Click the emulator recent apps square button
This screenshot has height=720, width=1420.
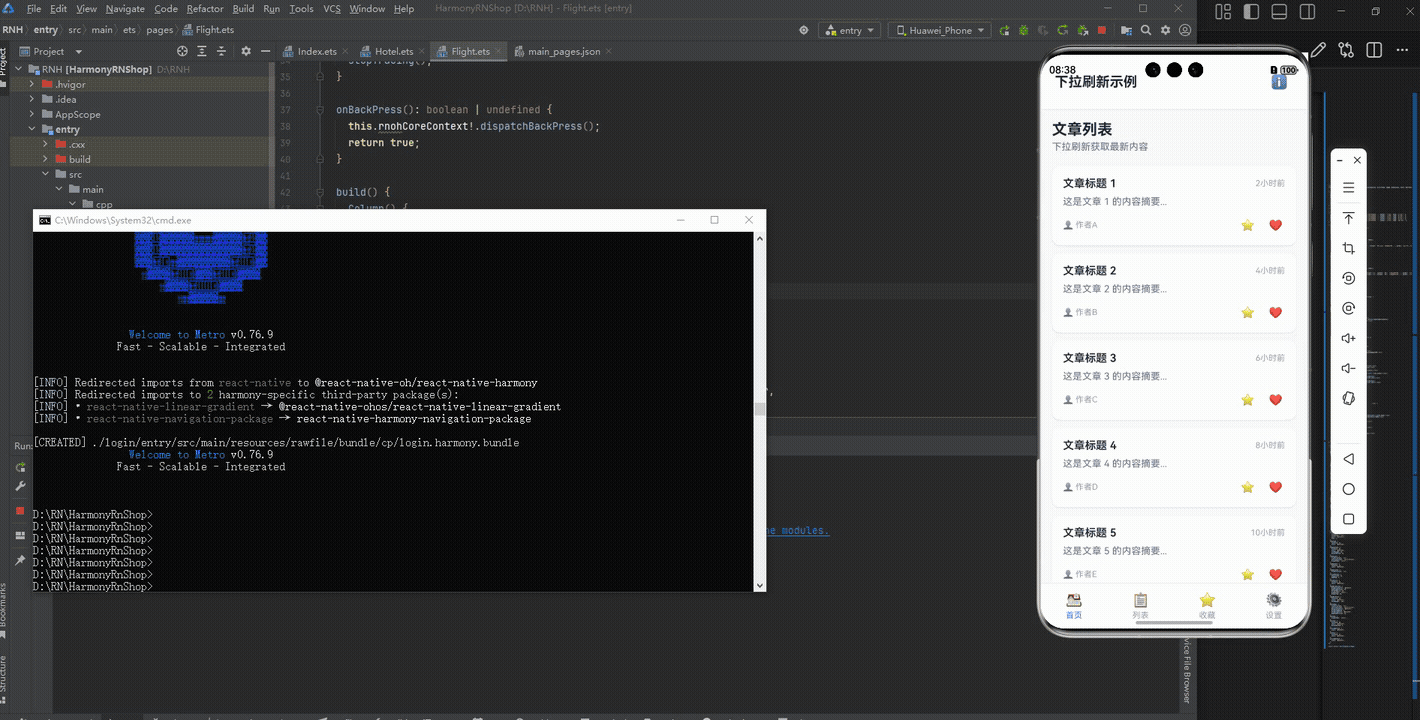[1348, 519]
